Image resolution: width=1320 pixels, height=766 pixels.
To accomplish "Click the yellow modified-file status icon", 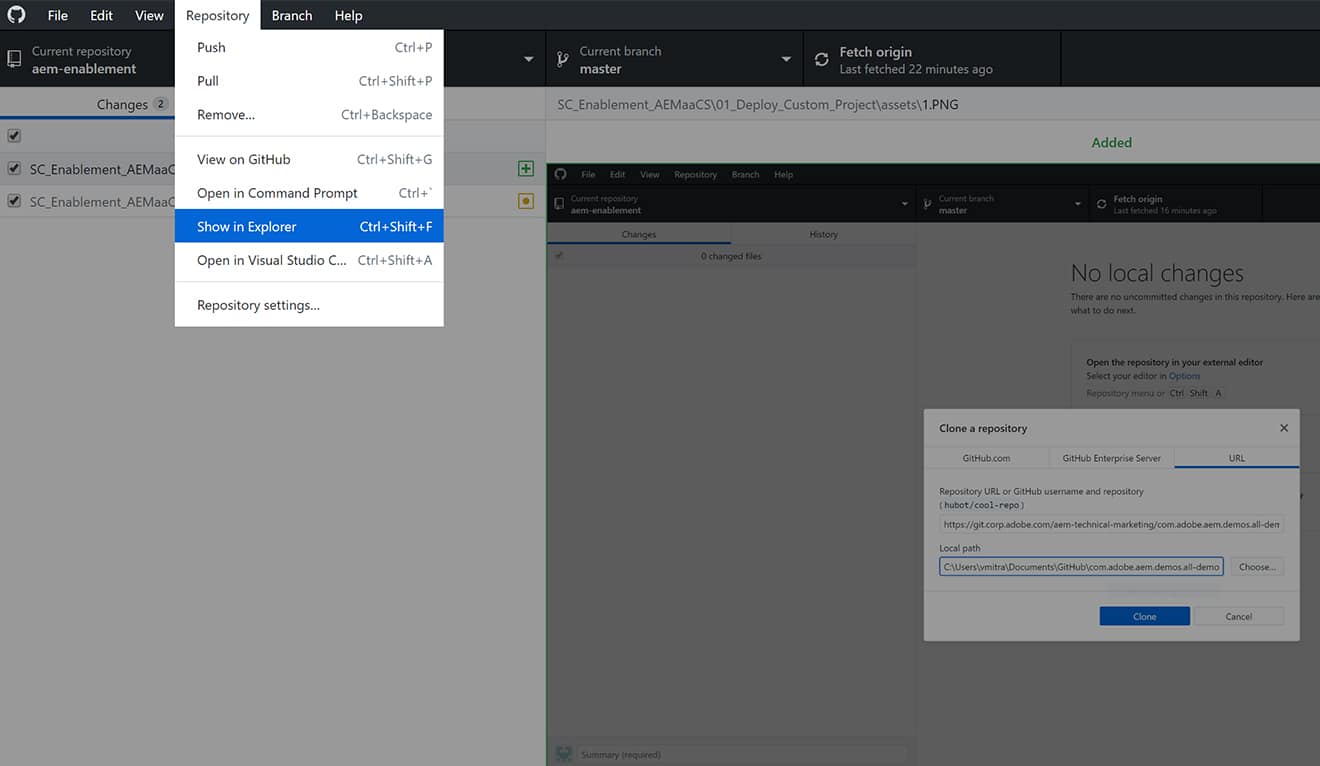I will 525,201.
